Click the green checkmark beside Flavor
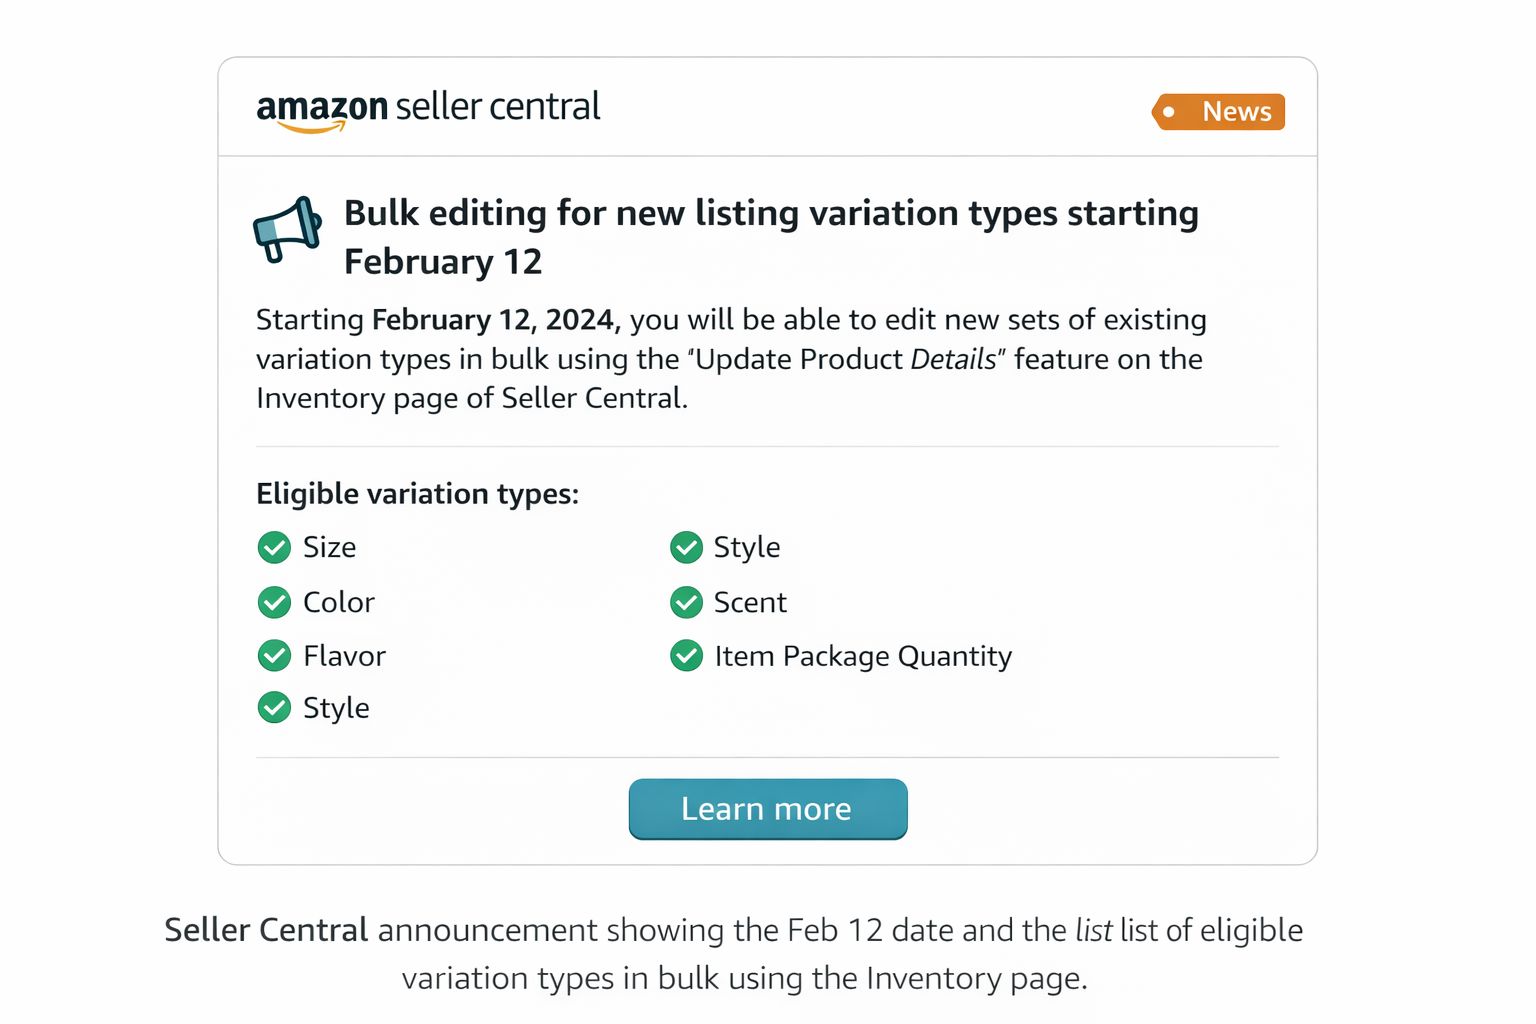The image size is (1536, 1024). (x=274, y=656)
